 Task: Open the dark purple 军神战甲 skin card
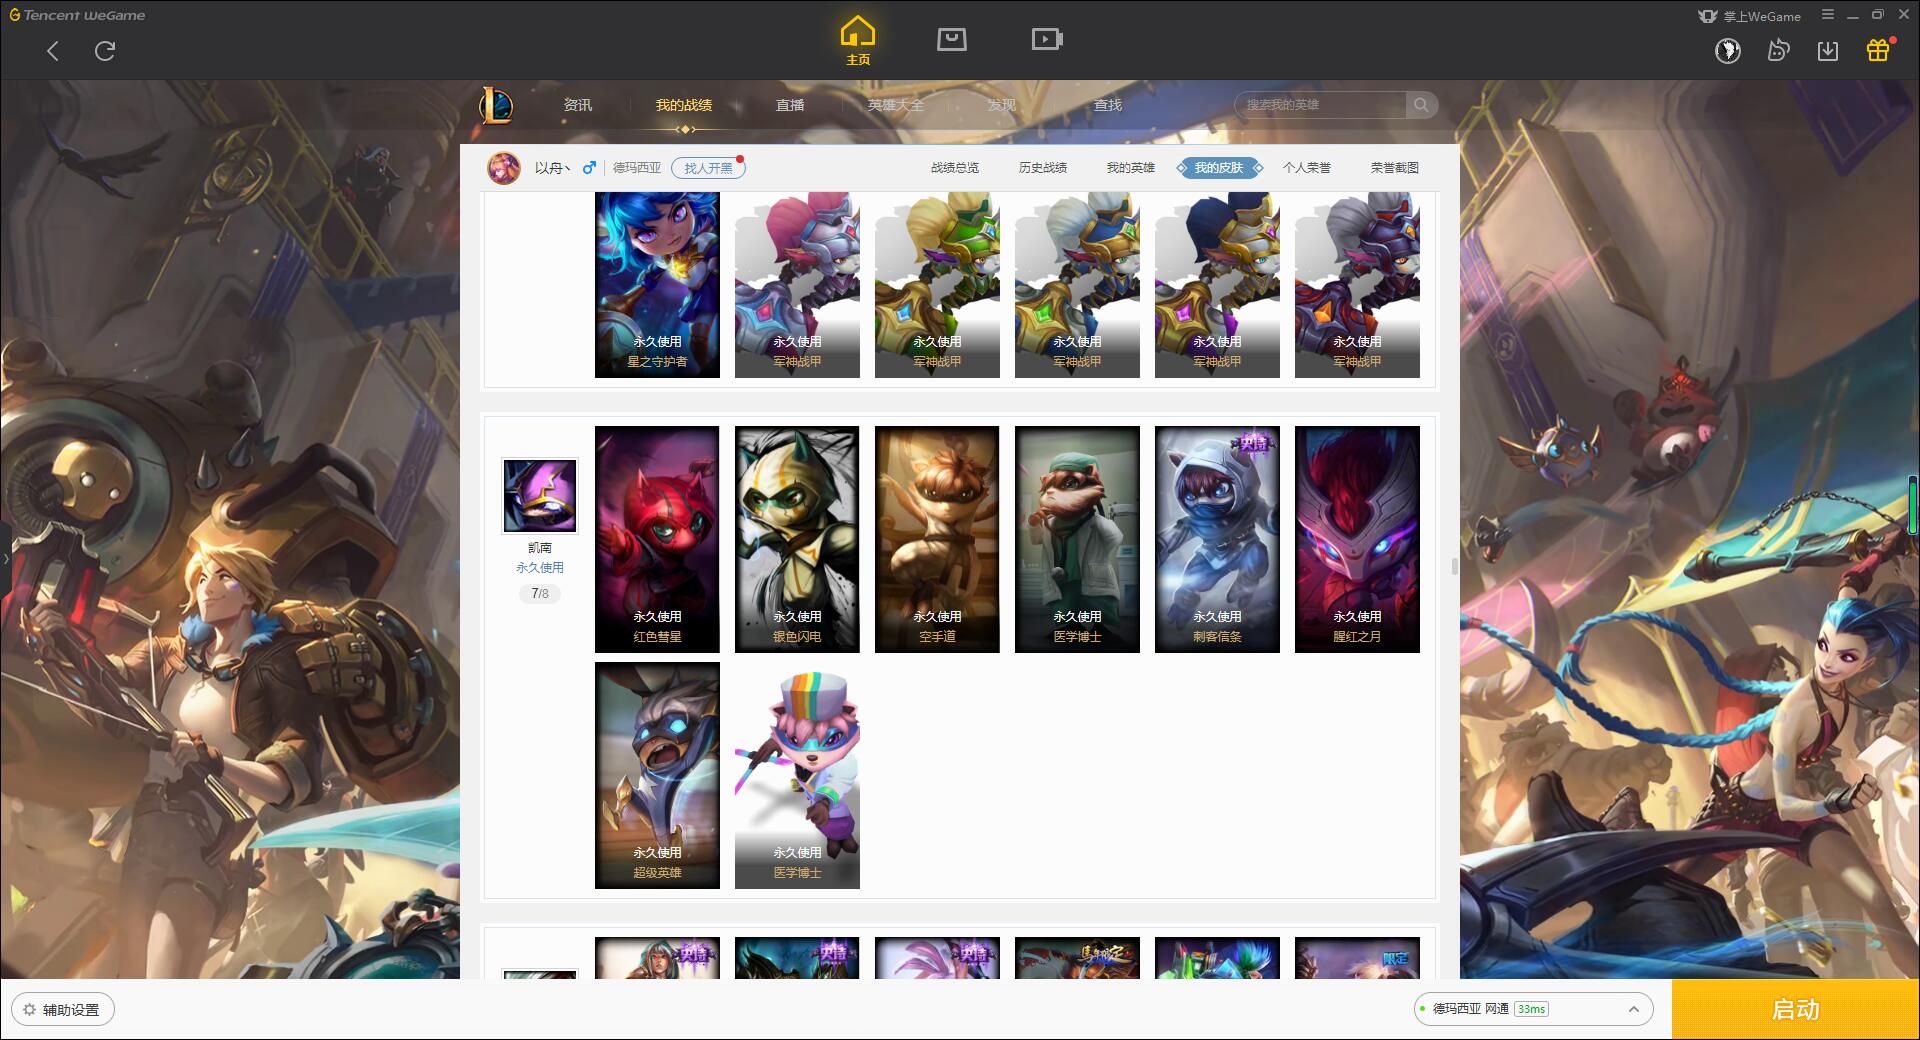pos(1357,285)
